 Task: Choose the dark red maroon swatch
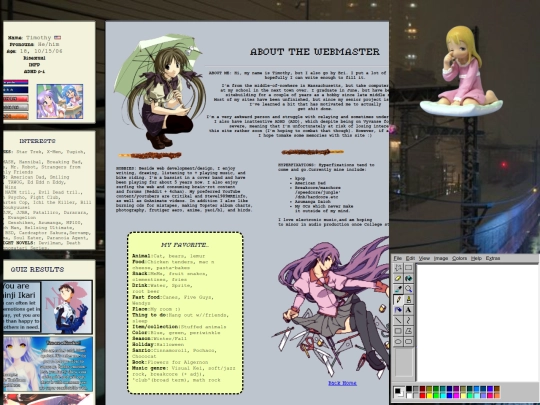pos(422,388)
